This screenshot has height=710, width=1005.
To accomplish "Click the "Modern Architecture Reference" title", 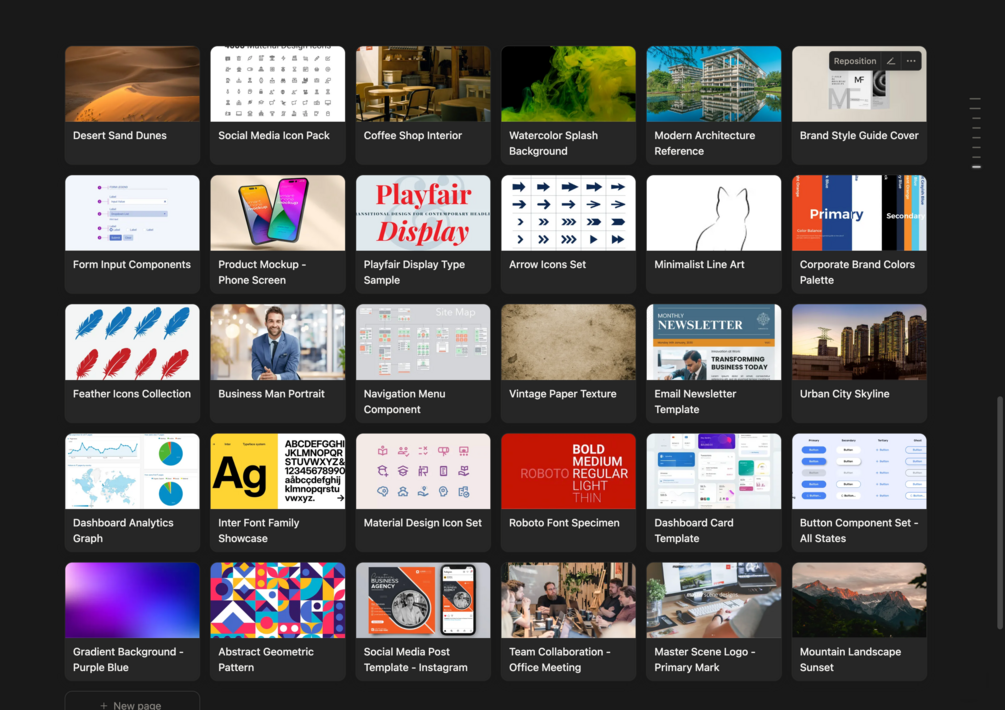I will click(x=704, y=144).
